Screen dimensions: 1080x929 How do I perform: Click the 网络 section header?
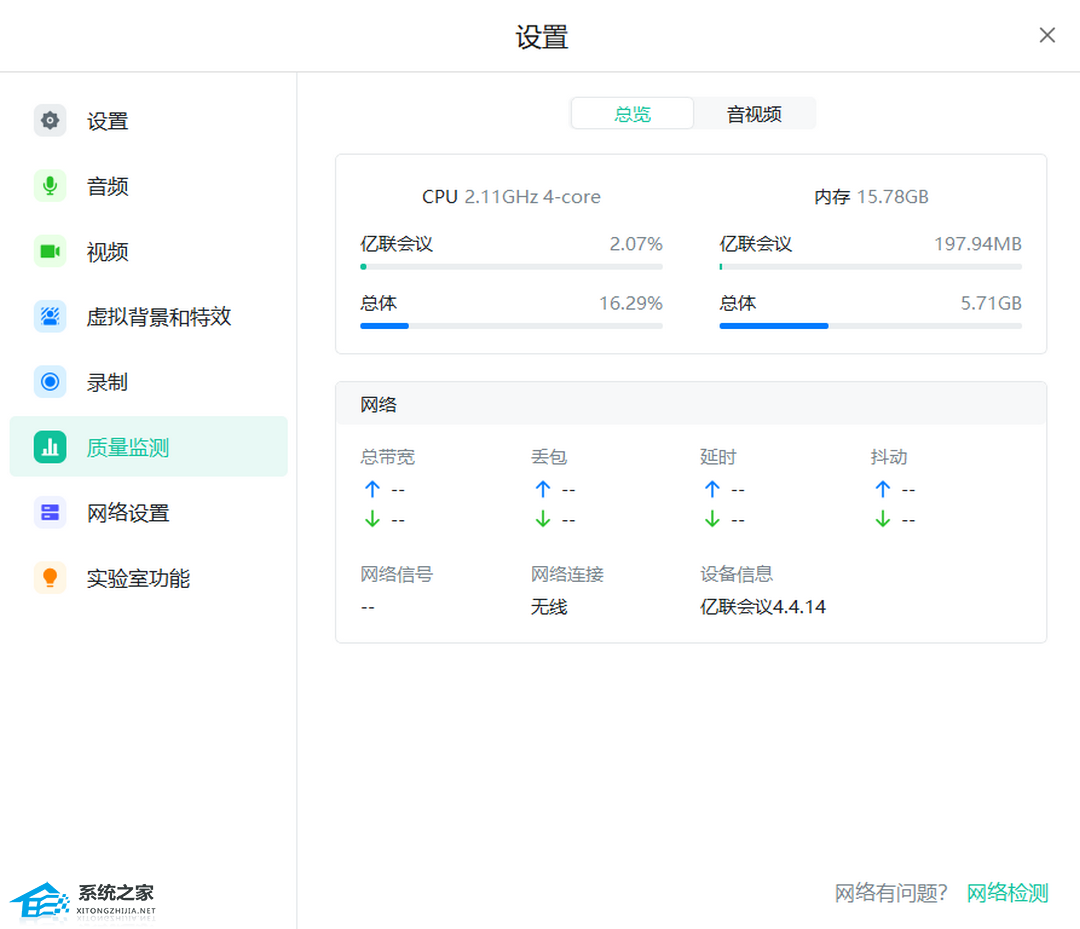pos(691,404)
